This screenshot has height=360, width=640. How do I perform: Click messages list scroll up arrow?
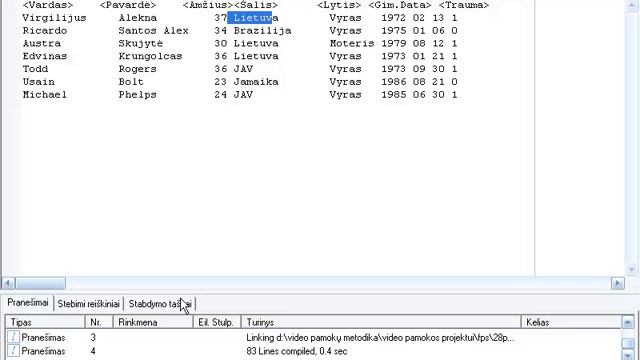coord(628,322)
